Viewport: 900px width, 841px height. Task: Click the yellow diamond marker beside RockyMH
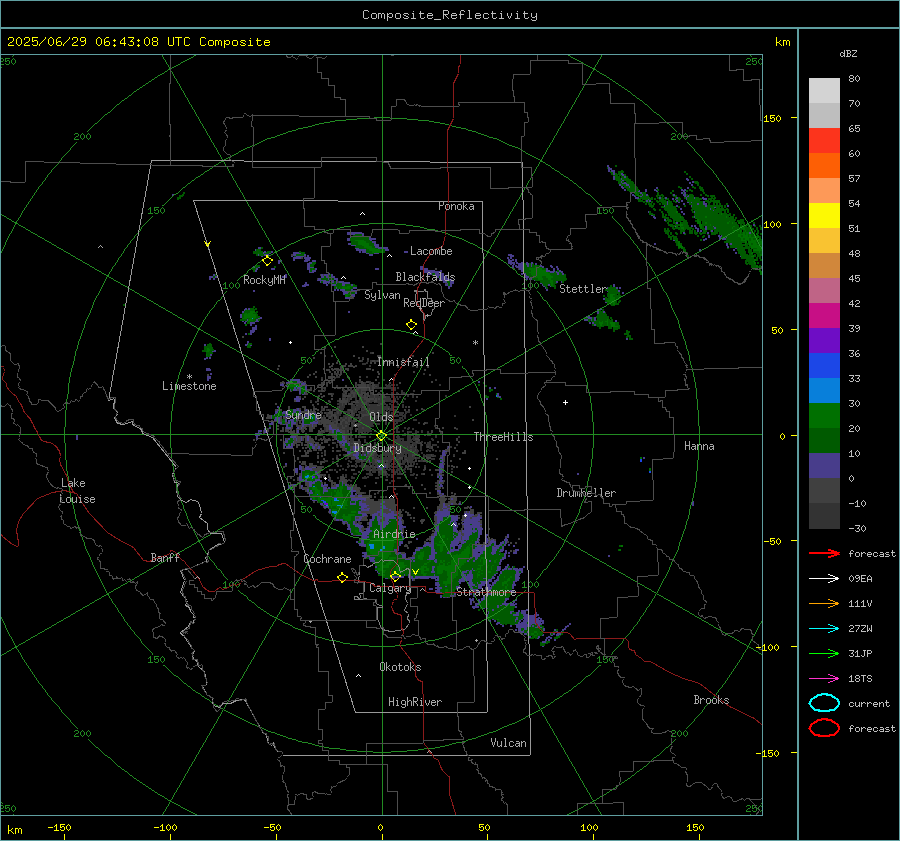tap(267, 261)
